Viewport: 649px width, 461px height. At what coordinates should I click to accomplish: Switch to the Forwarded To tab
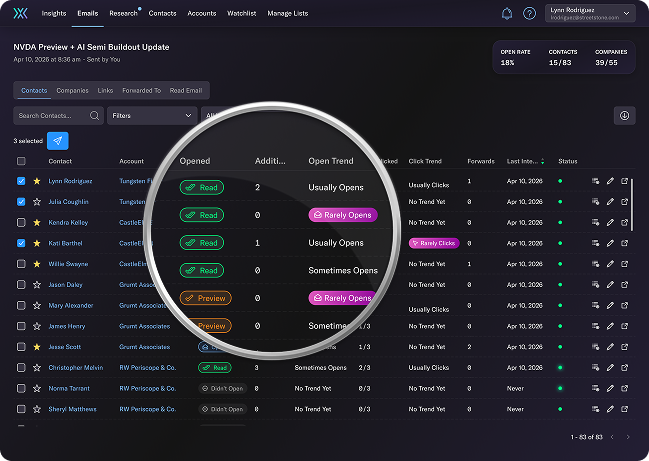click(142, 90)
